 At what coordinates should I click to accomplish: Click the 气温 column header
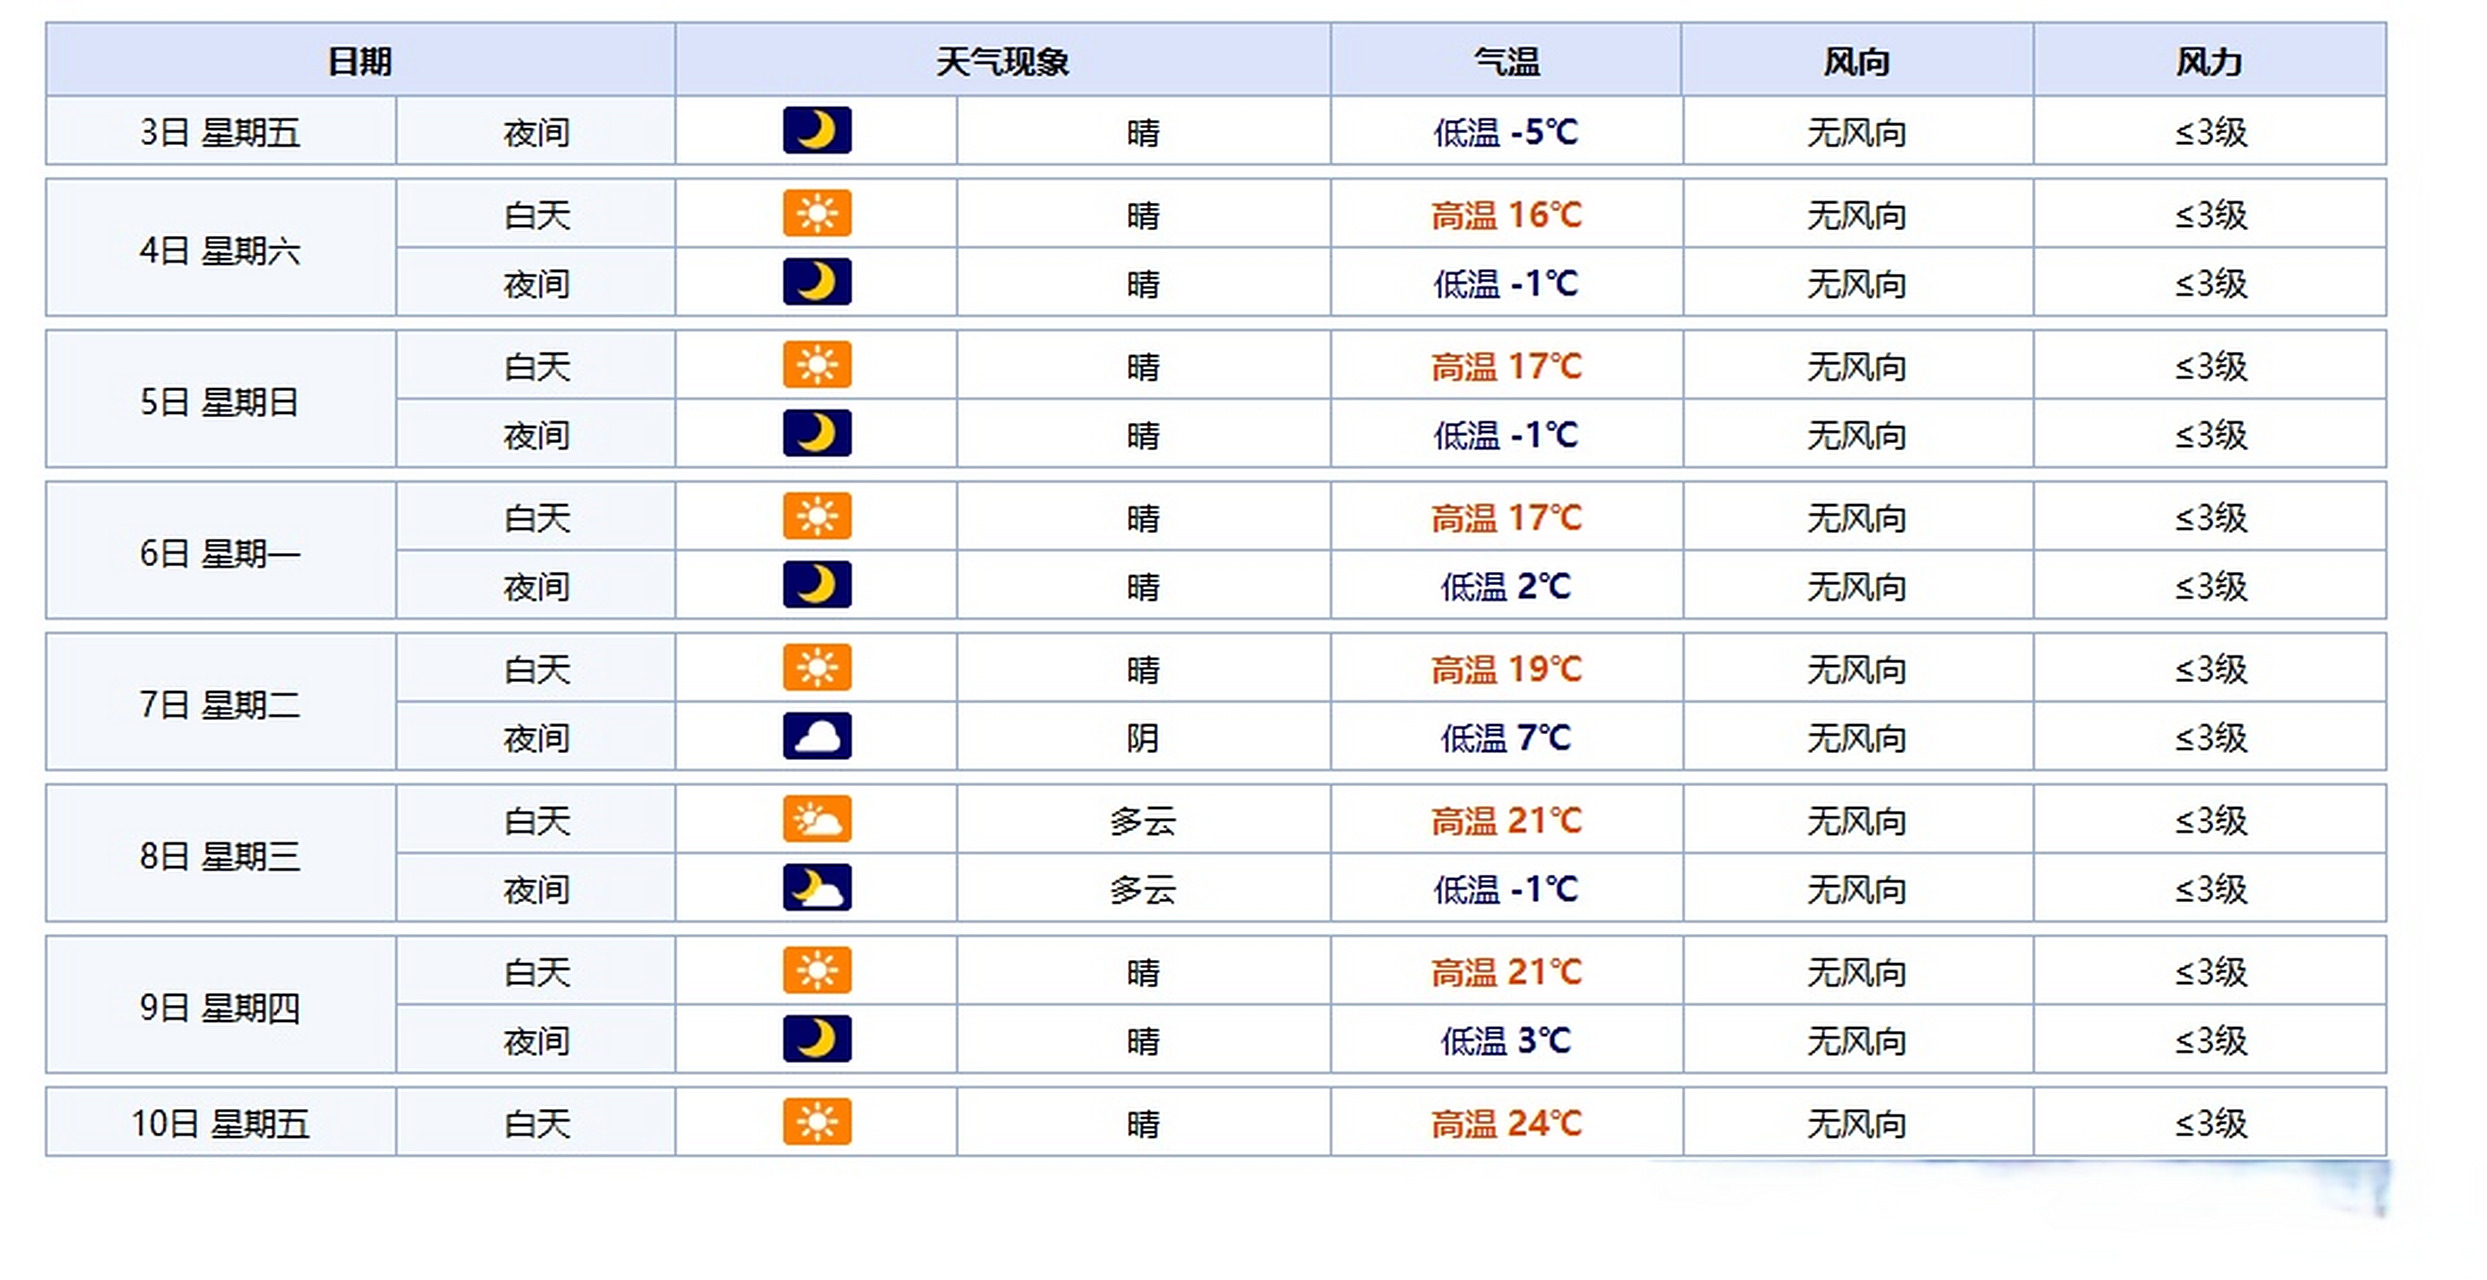1506,61
